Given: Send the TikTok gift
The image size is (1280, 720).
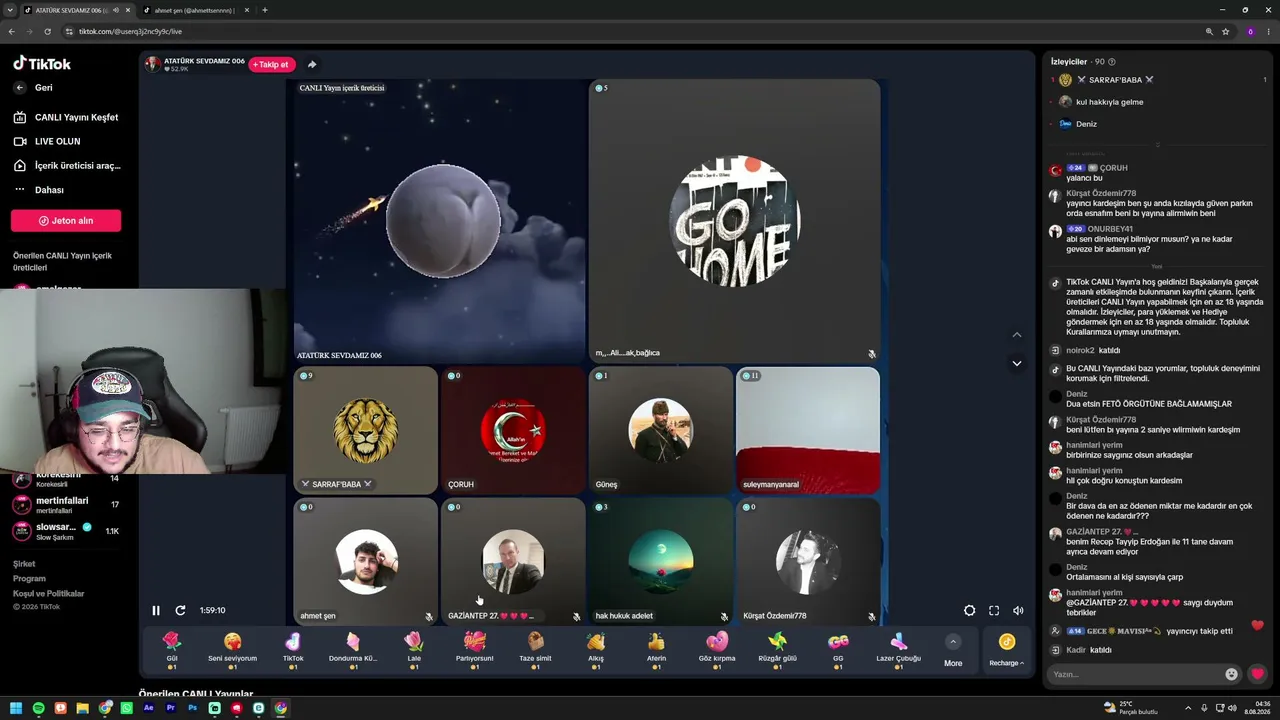Looking at the screenshot, I should (x=293, y=649).
